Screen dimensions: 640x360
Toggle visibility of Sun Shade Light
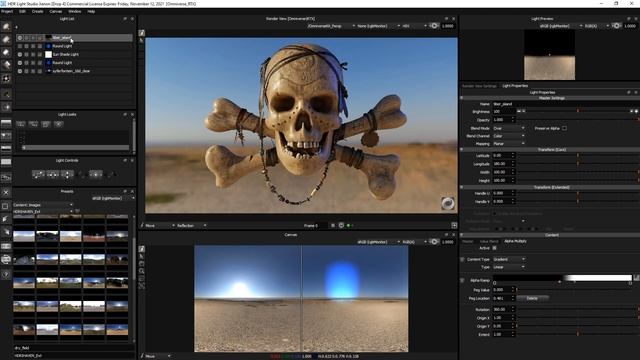tap(20, 54)
